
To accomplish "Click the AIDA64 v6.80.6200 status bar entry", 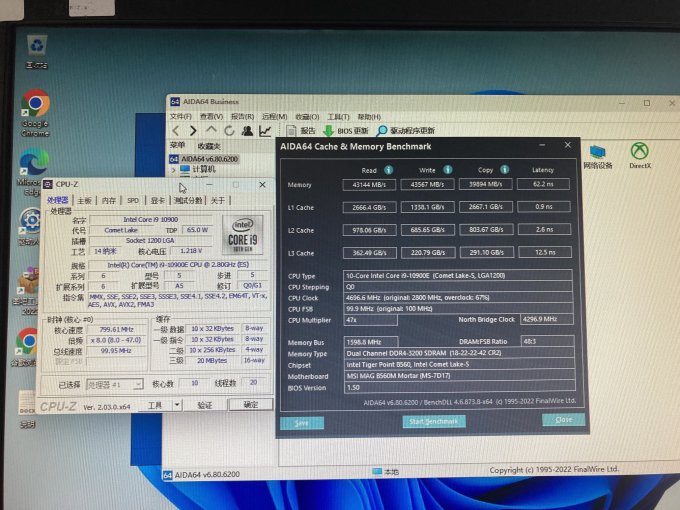I will coord(202,474).
